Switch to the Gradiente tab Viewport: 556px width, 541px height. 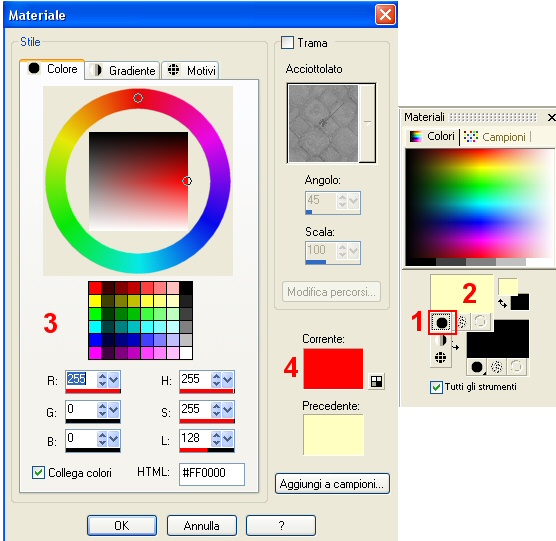click(122, 70)
